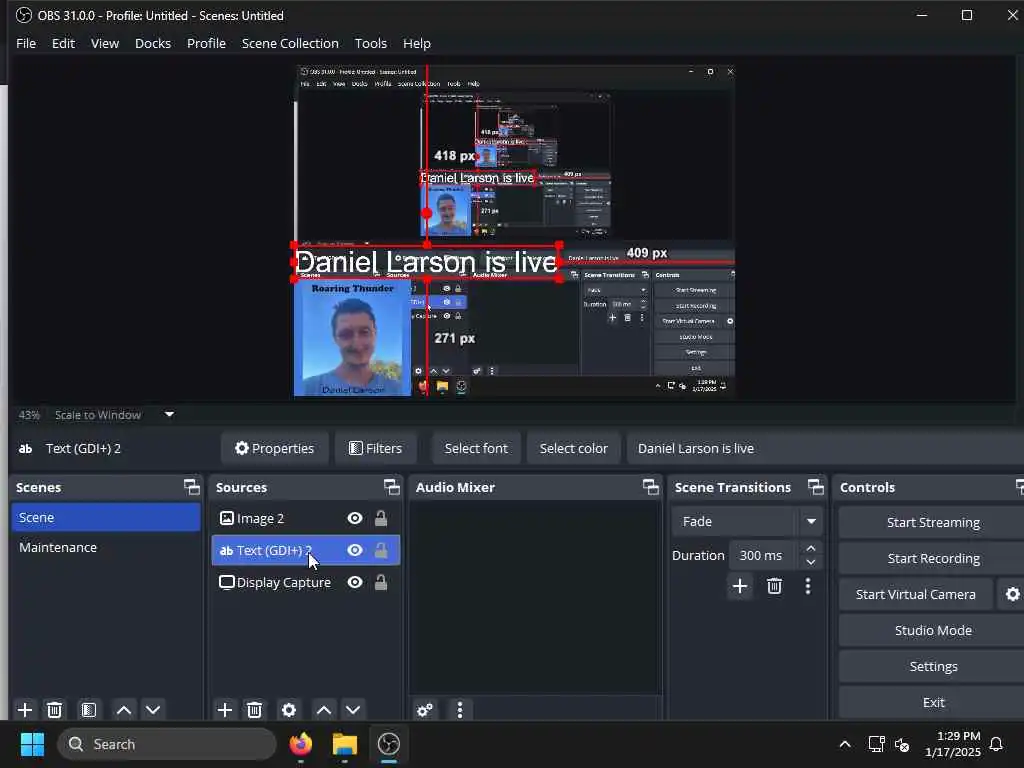Open the Docks menu
The image size is (1024, 768).
click(153, 43)
